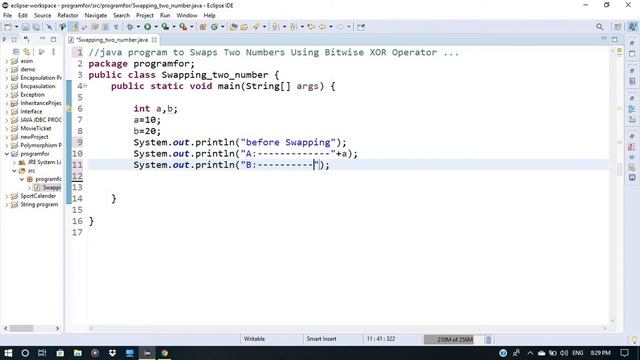Open Chrome from the taskbar
The width and height of the screenshot is (640, 360).
click(x=164, y=353)
